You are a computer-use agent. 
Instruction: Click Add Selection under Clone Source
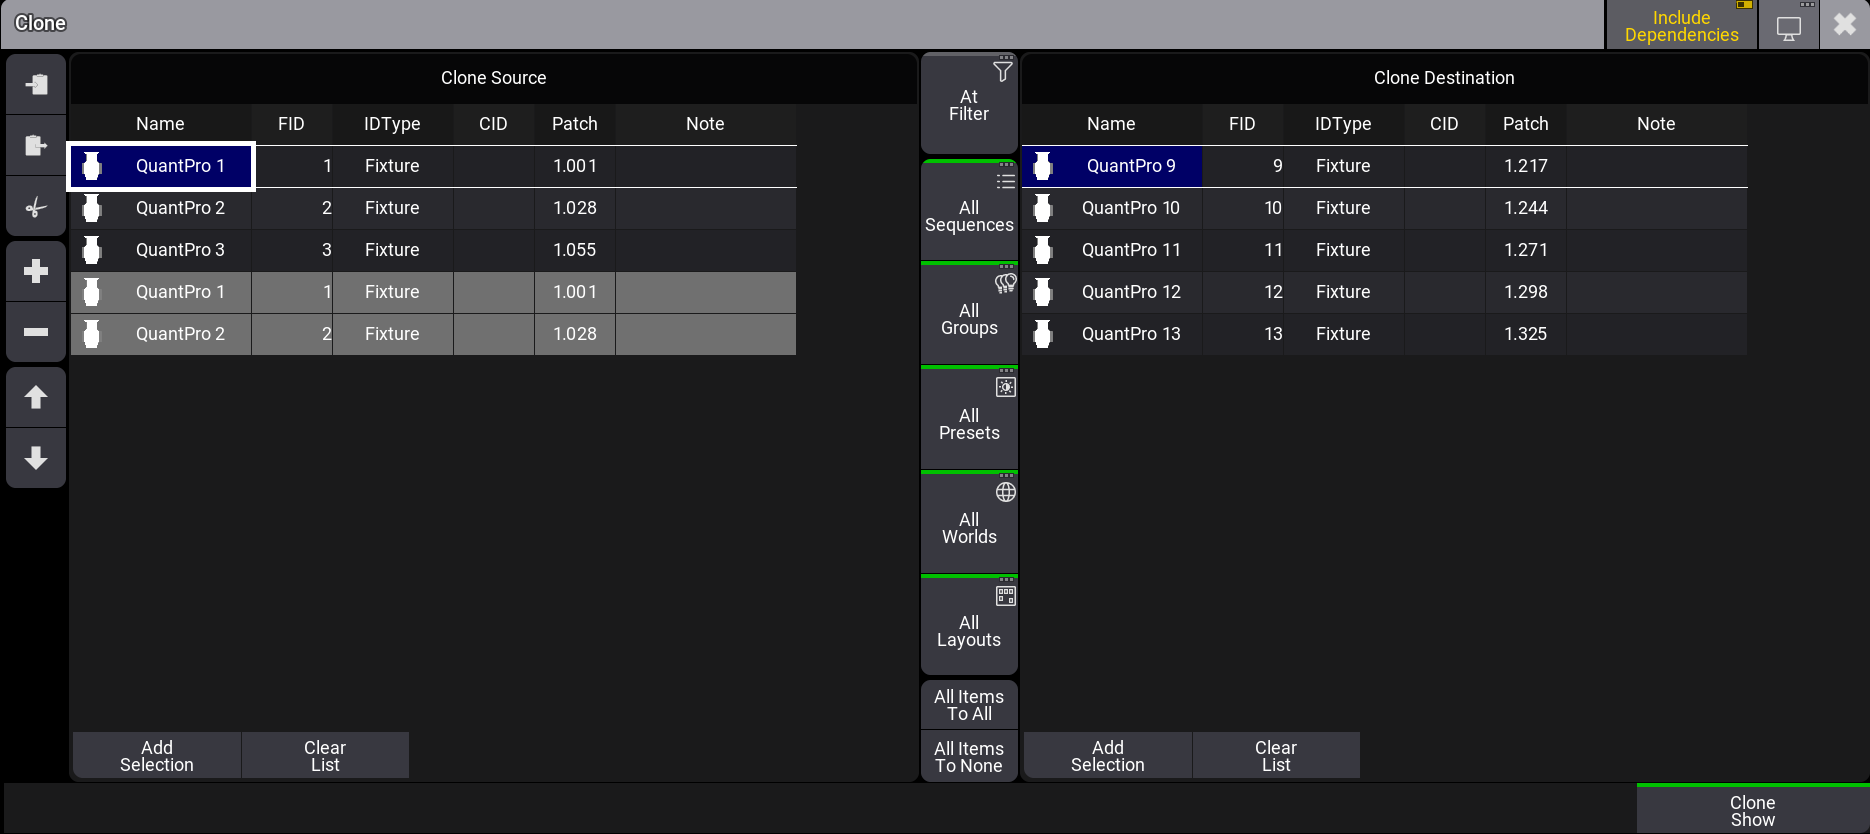pos(157,756)
